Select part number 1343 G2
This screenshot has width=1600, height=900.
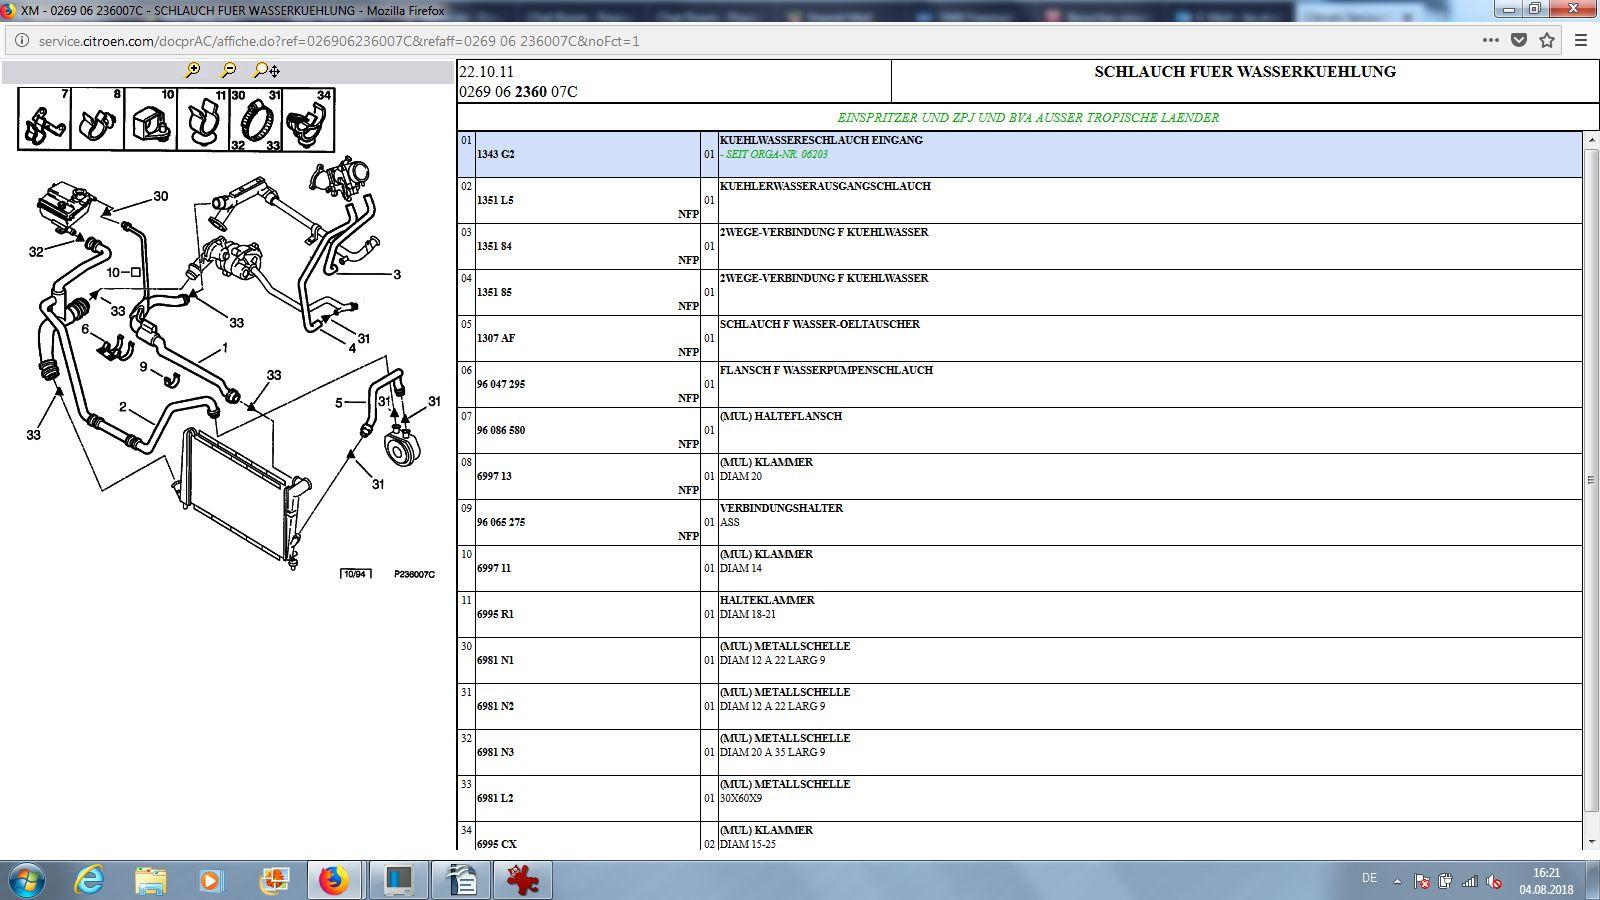click(x=495, y=154)
